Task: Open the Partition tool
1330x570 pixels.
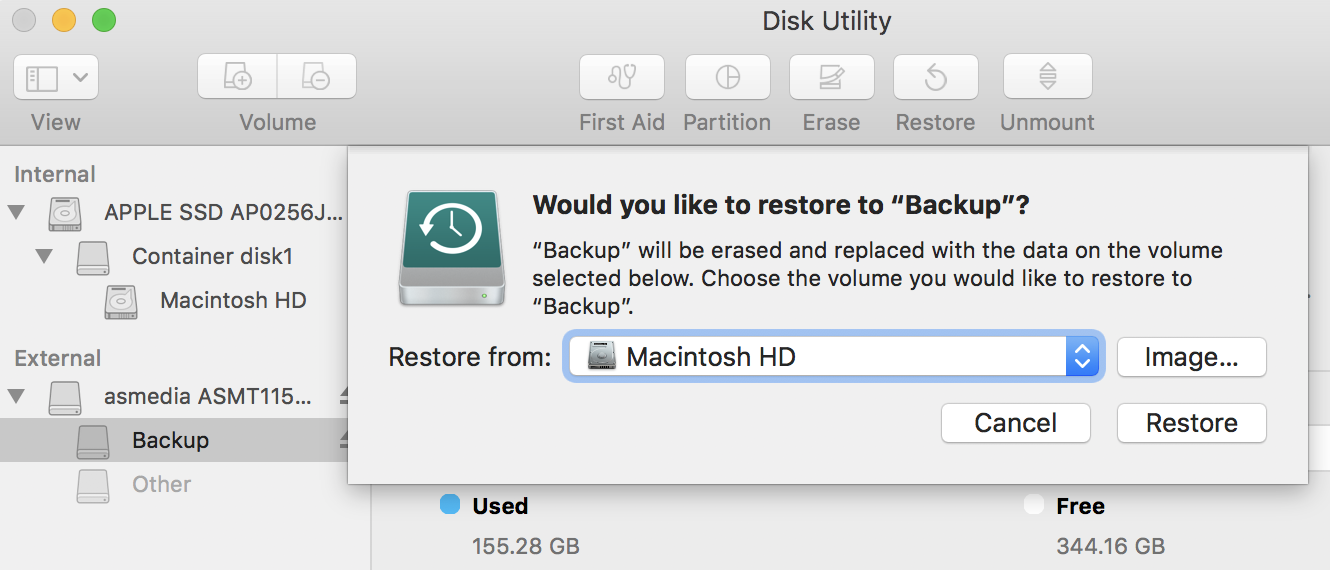Action: click(x=727, y=77)
